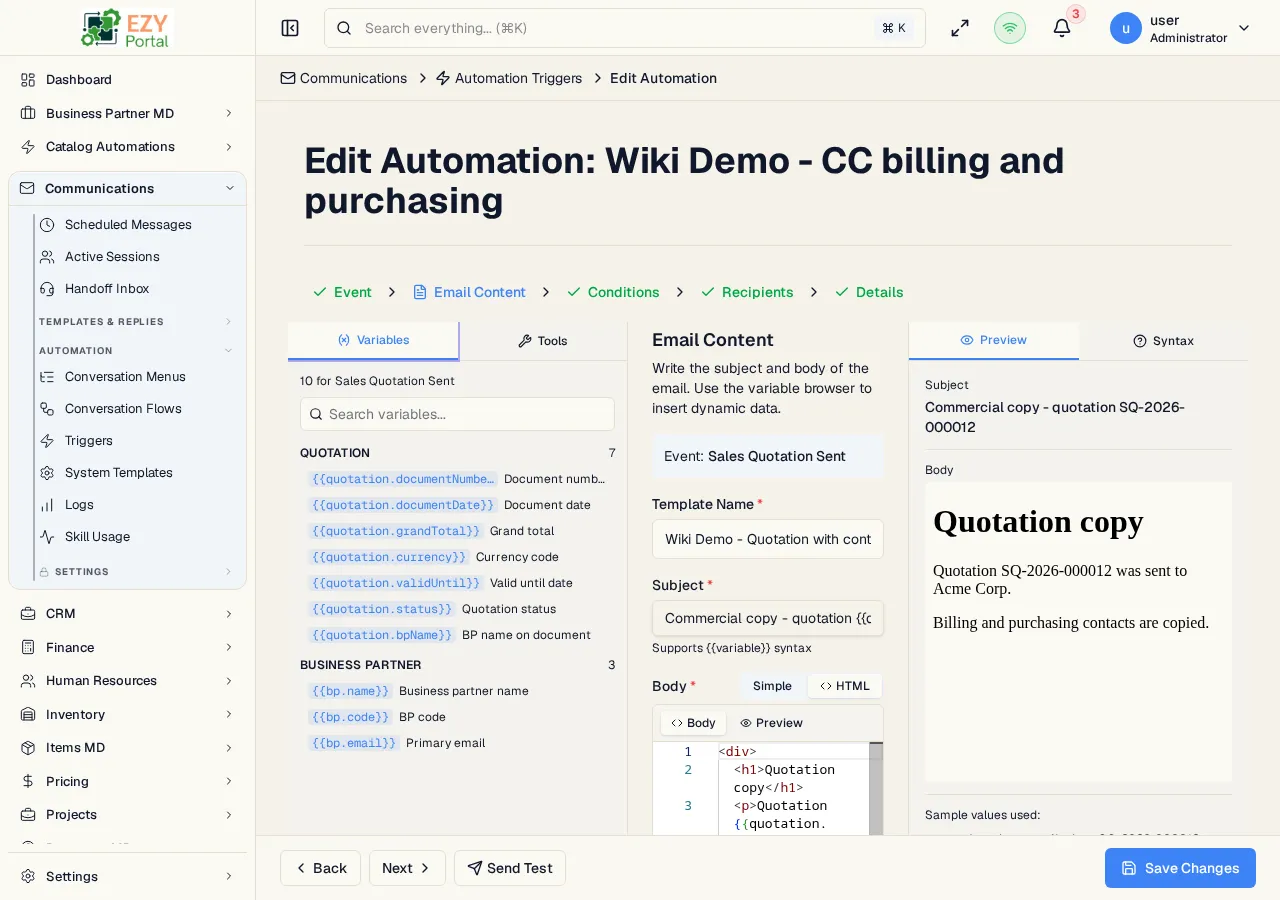The height and width of the screenshot is (900, 1280).
Task: Collapse the Communications section
Action: (128, 188)
